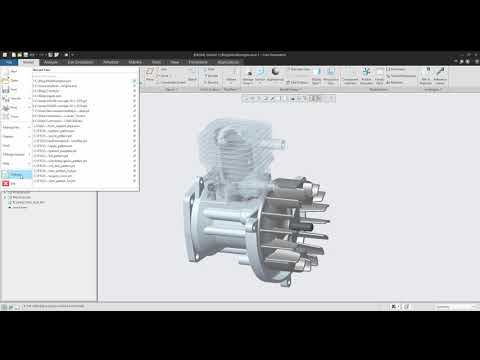480x360 pixels.
Task: Expand the Datum group dropdown label
Action: [171, 89]
